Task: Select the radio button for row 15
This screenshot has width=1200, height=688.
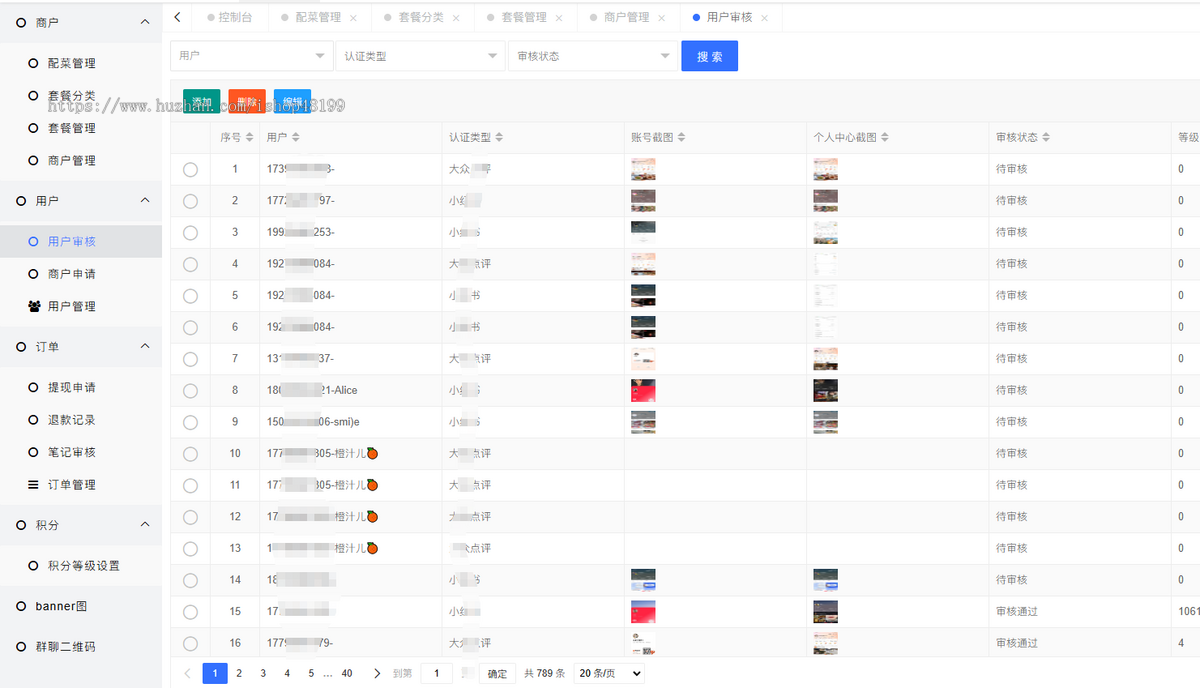Action: point(190,611)
